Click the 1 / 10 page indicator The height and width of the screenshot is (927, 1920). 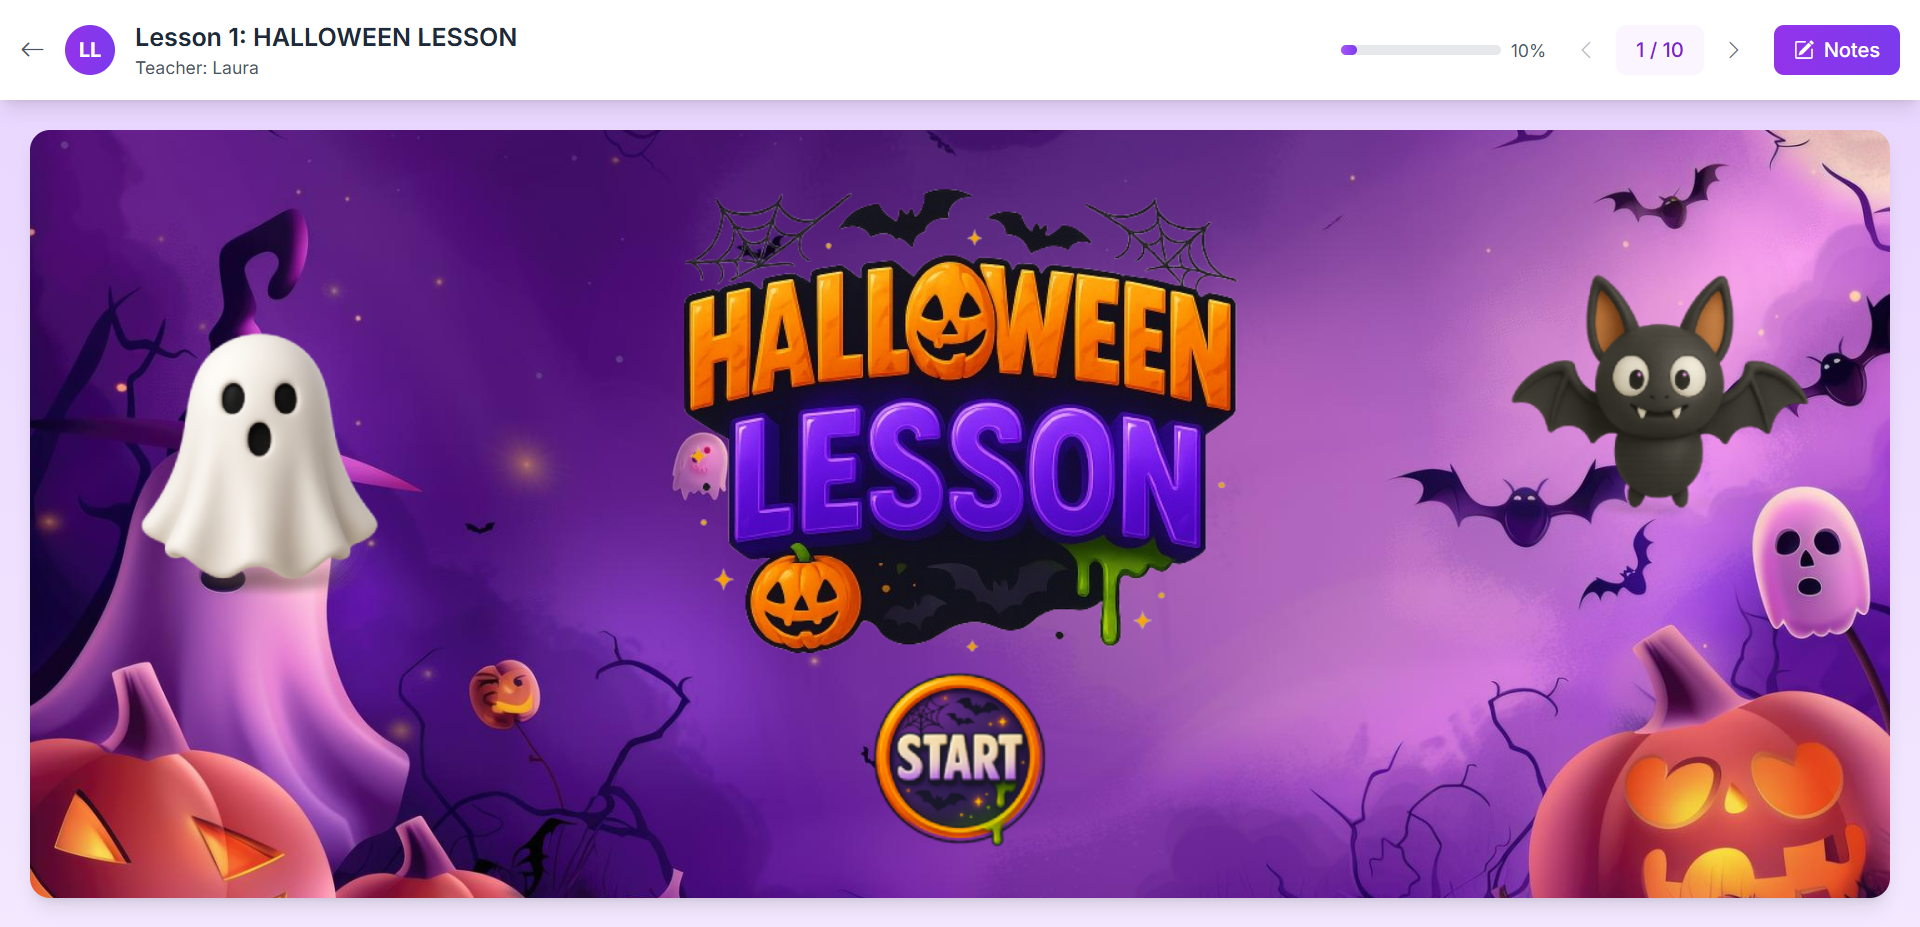tap(1659, 50)
